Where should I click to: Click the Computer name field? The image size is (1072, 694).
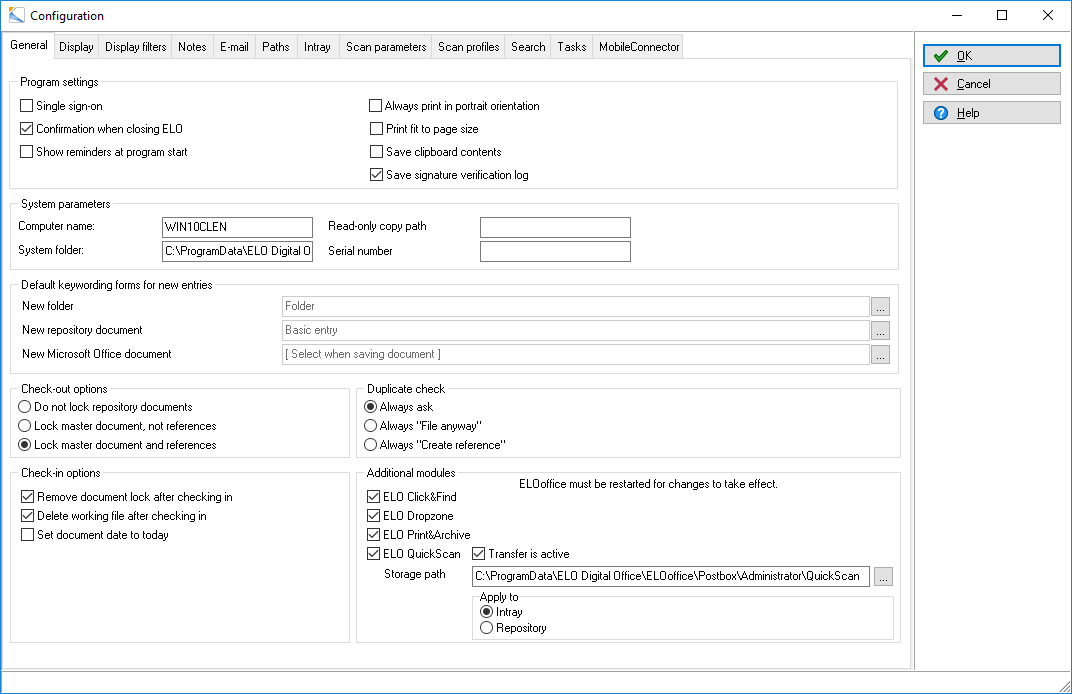click(x=237, y=227)
